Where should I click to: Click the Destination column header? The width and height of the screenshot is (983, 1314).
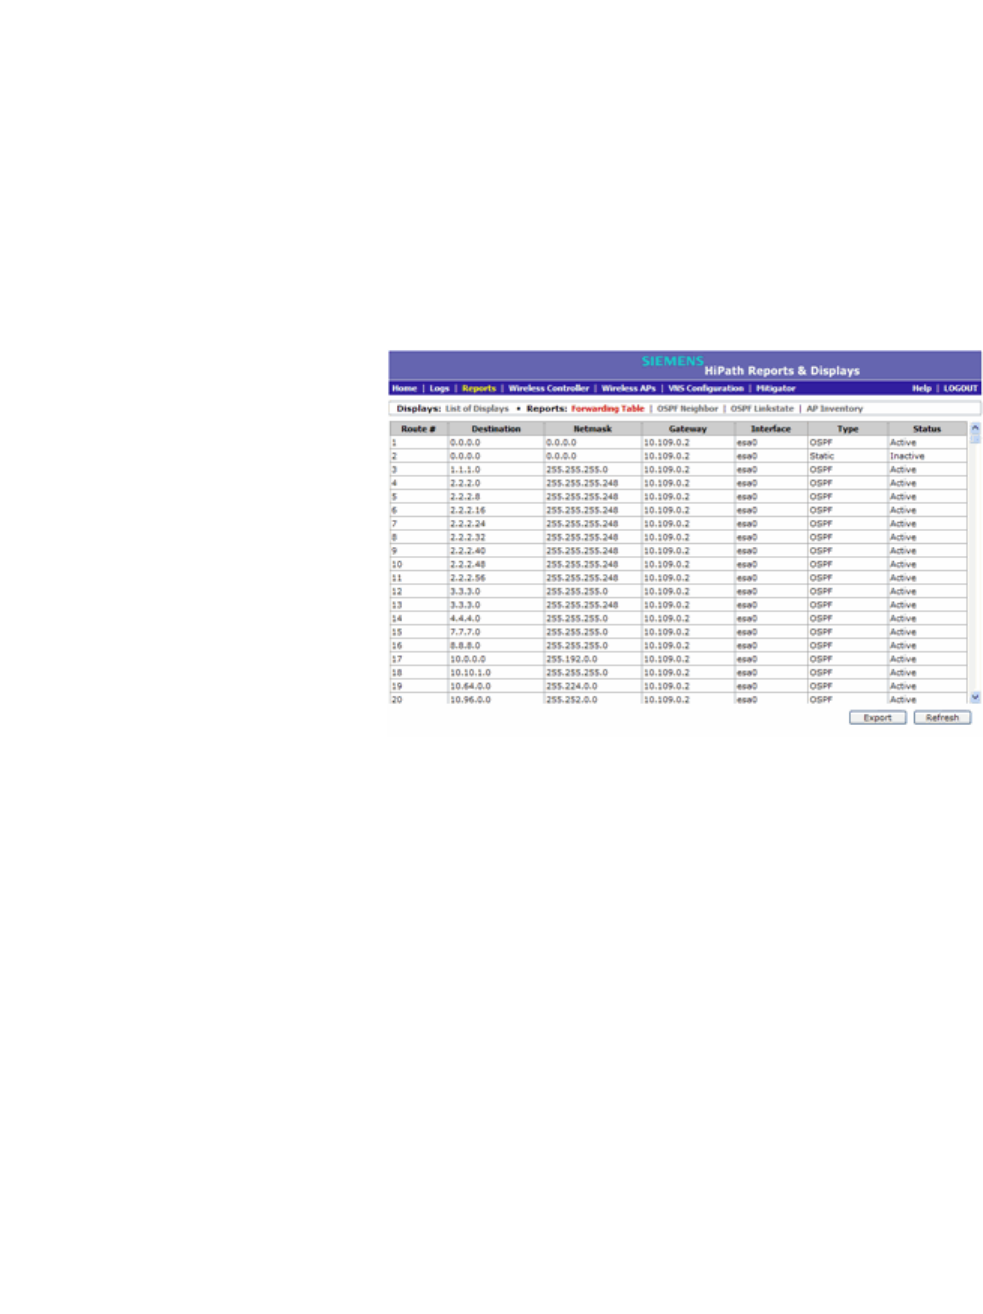tap(496, 429)
